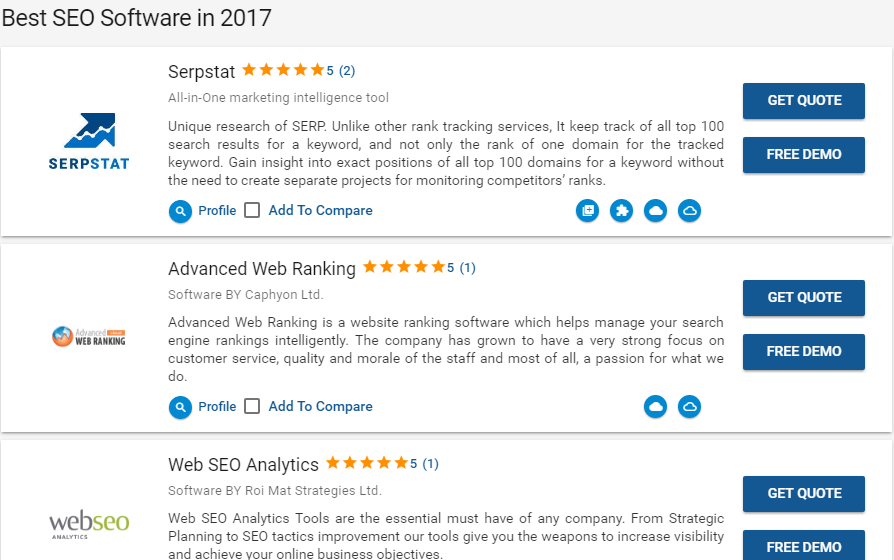The width and height of the screenshot is (894, 560).
Task: Open the FREE DEMO for Advanced Web Ranking
Action: 804,352
